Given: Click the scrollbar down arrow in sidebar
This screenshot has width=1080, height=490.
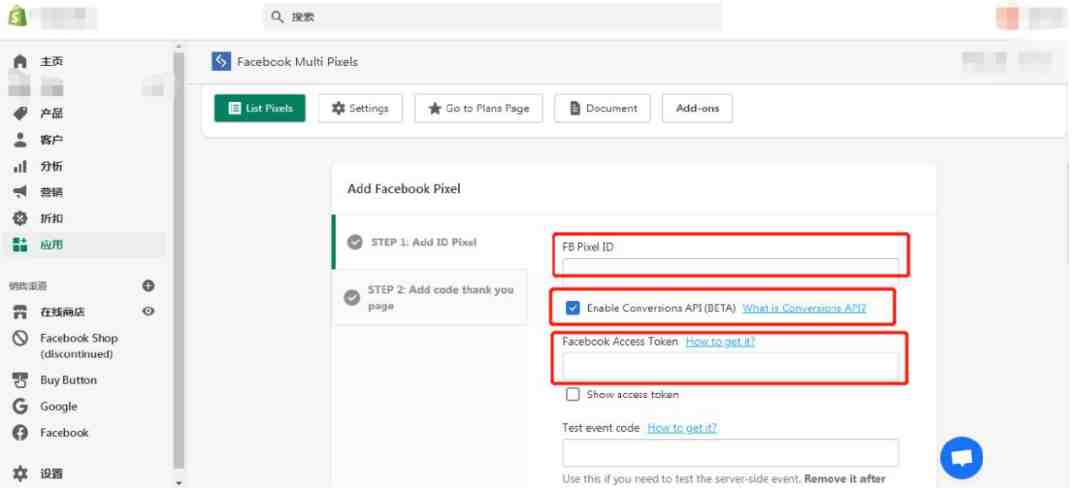Looking at the screenshot, I should pos(179,482).
